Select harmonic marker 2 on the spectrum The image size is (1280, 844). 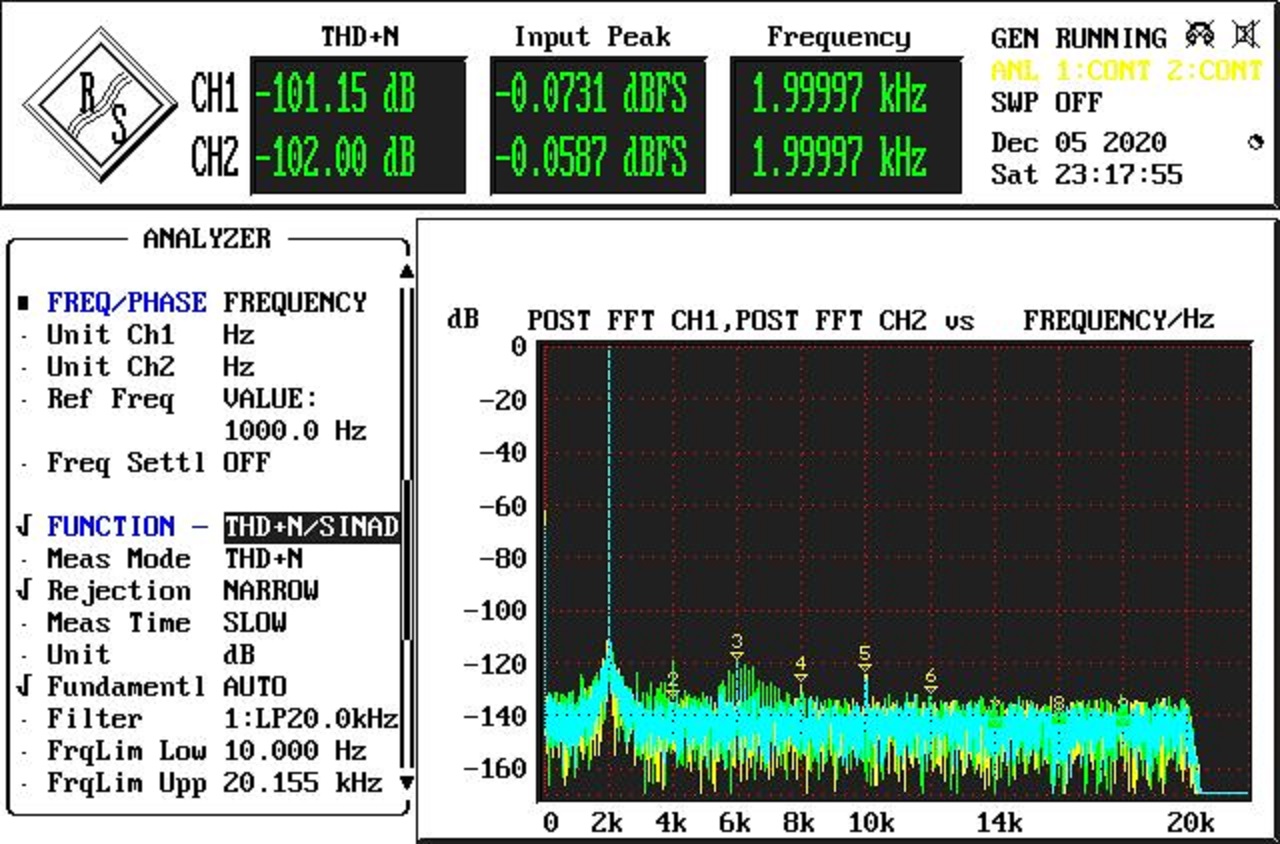click(673, 683)
